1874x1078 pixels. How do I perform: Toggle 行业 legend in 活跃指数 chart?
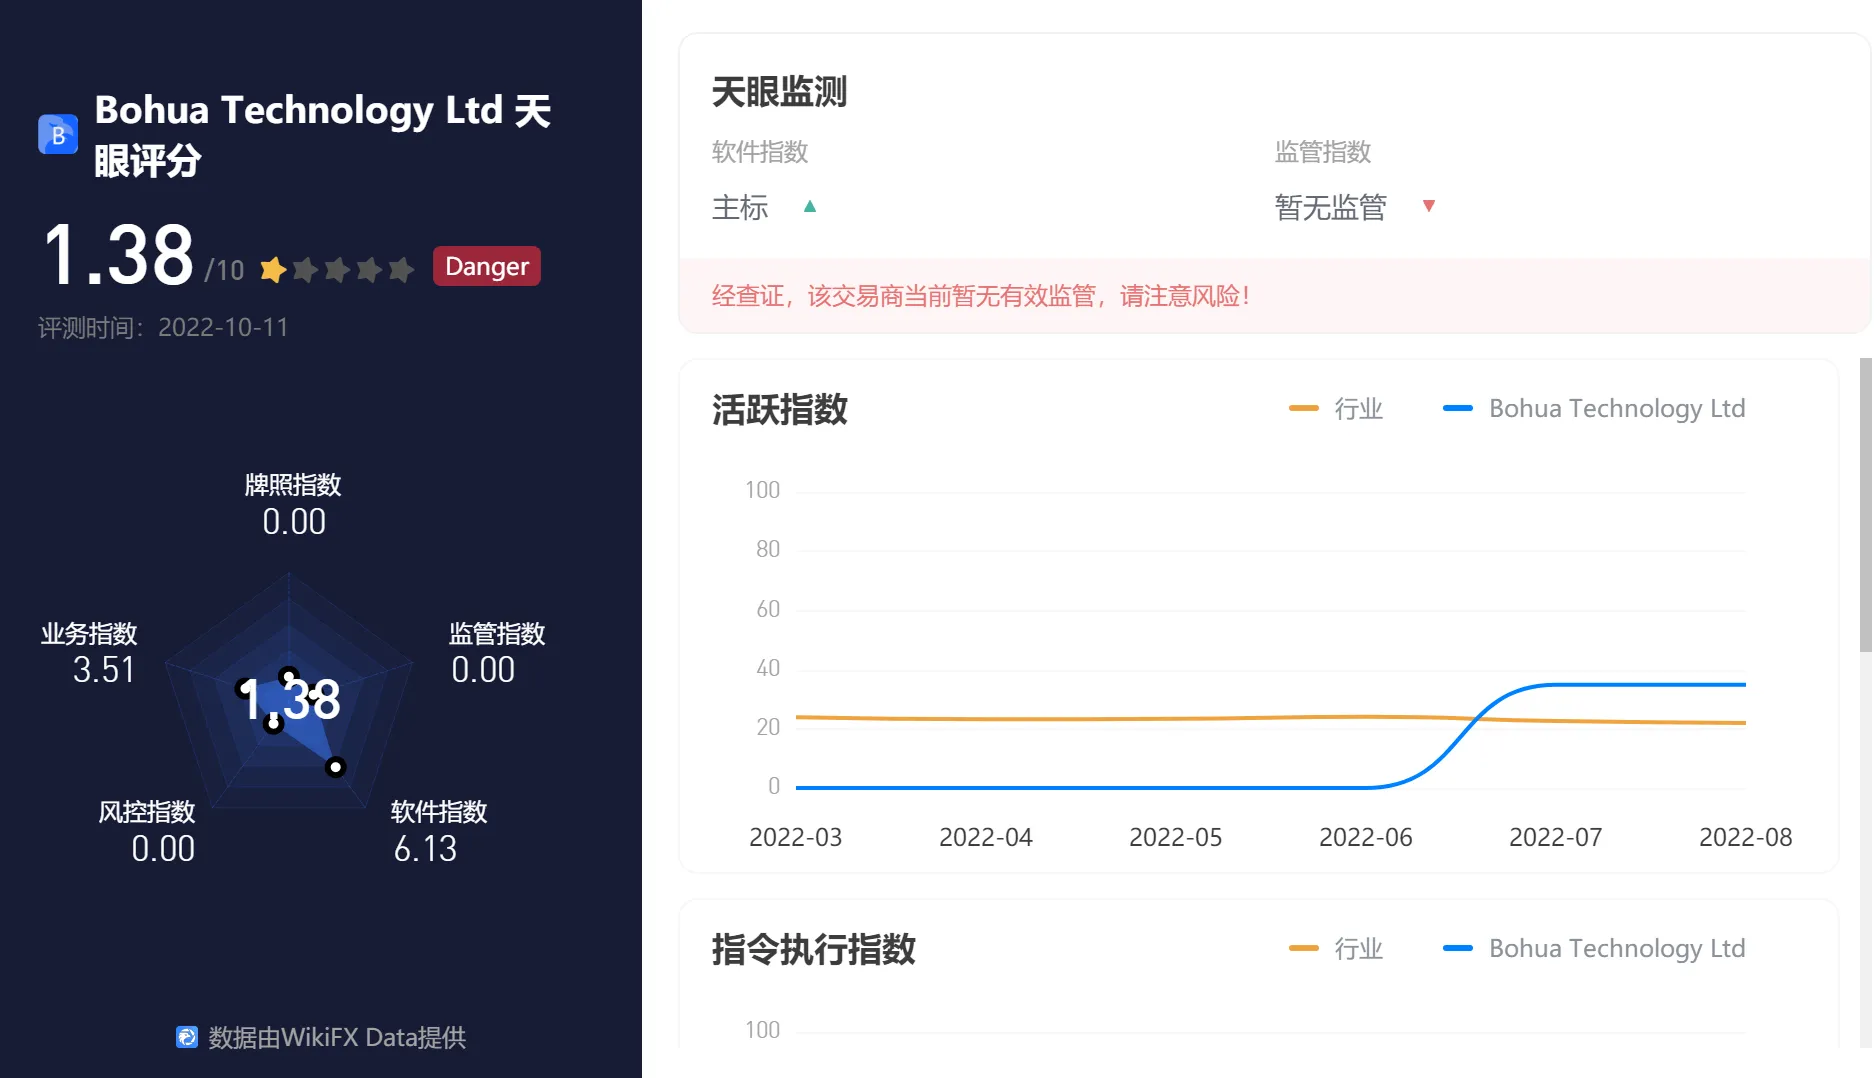pyautogui.click(x=1337, y=408)
